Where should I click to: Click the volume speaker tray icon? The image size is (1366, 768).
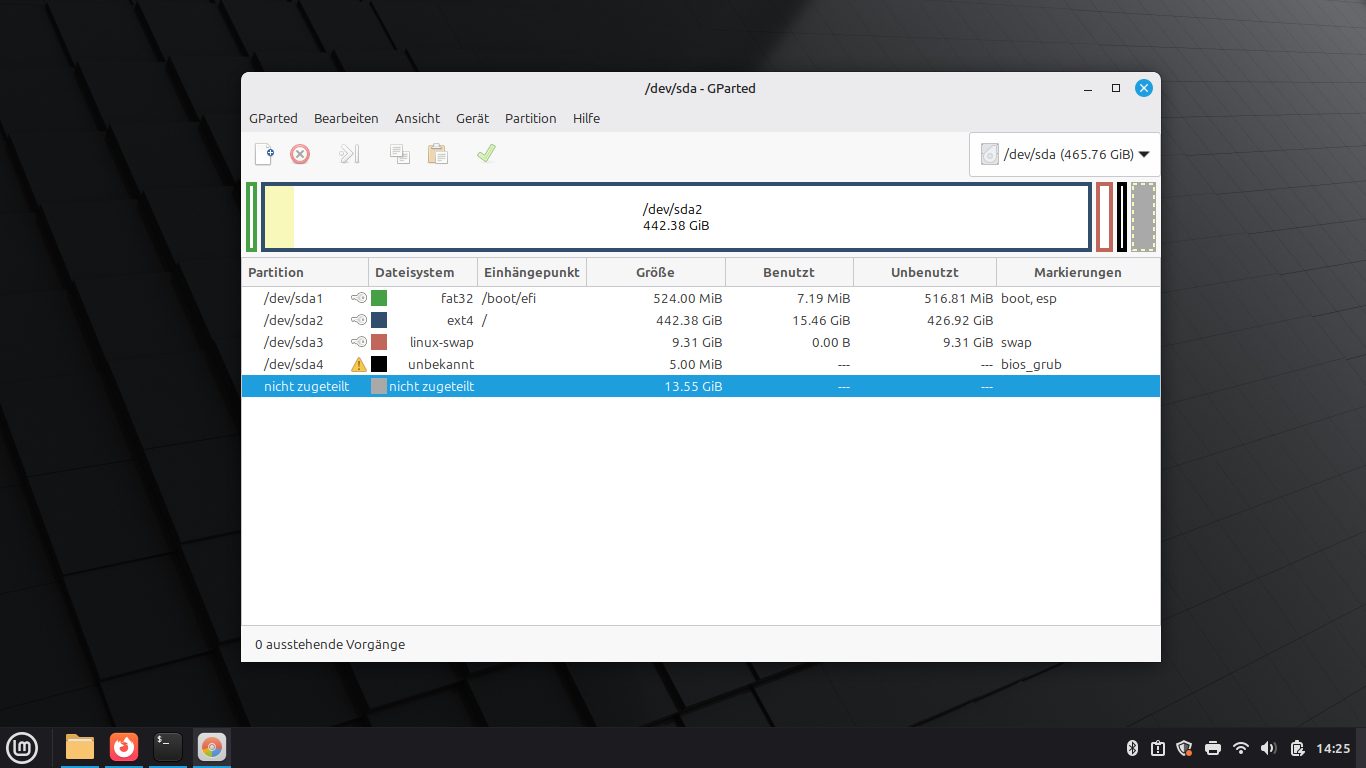pos(1269,747)
